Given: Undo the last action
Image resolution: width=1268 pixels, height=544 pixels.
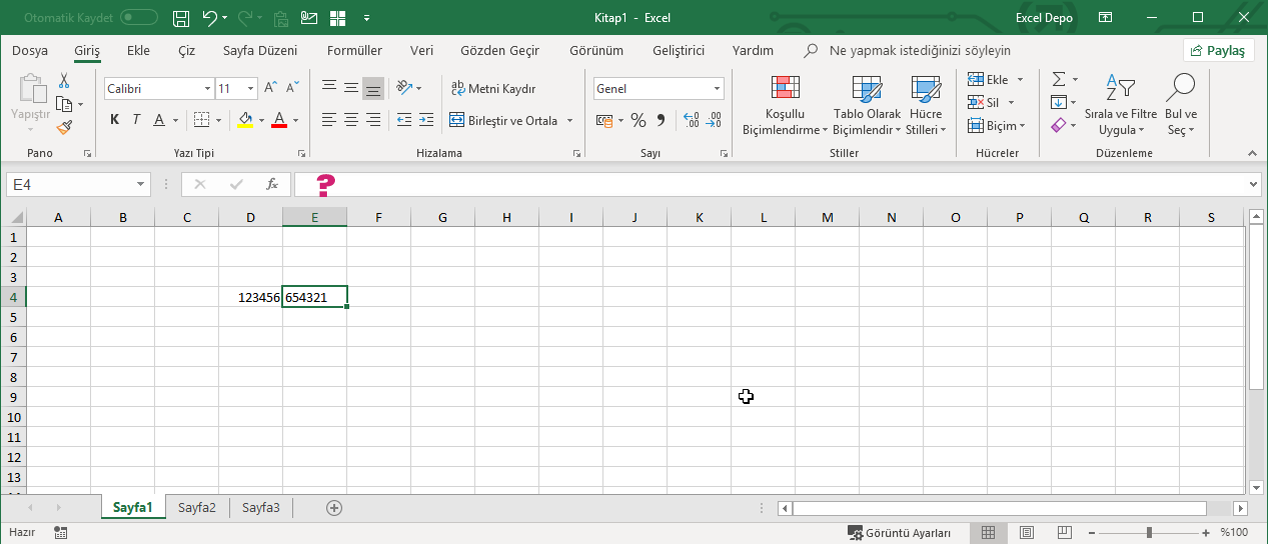Looking at the screenshot, I should (210, 18).
